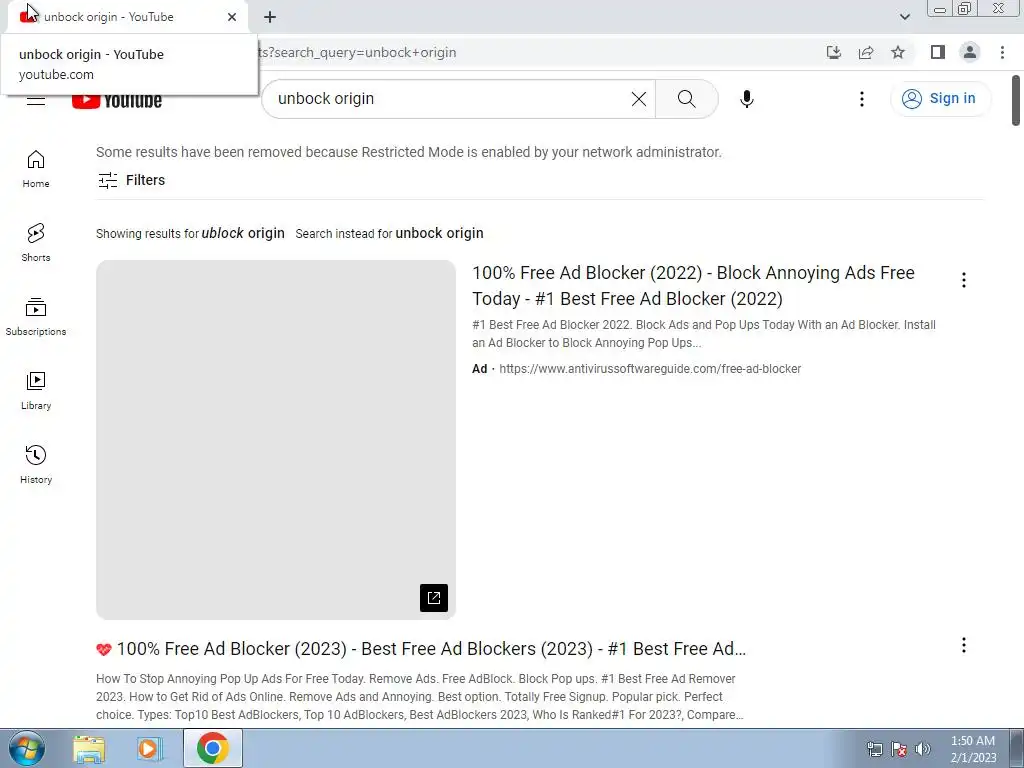Click the page vertical scrollbar thumb
The height and width of the screenshot is (768, 1024).
(1016, 100)
